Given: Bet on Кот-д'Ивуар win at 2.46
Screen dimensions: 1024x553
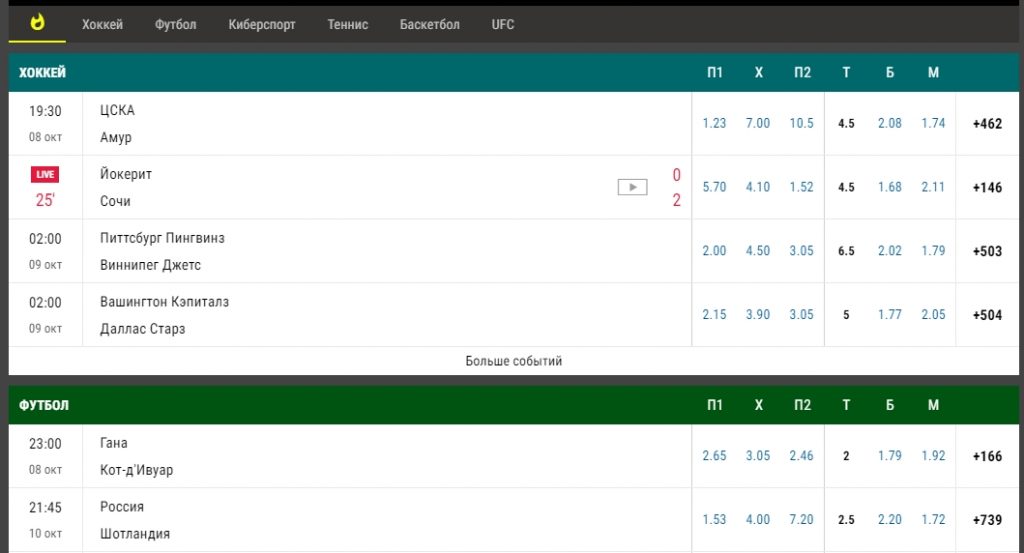Looking at the screenshot, I should (801, 456).
